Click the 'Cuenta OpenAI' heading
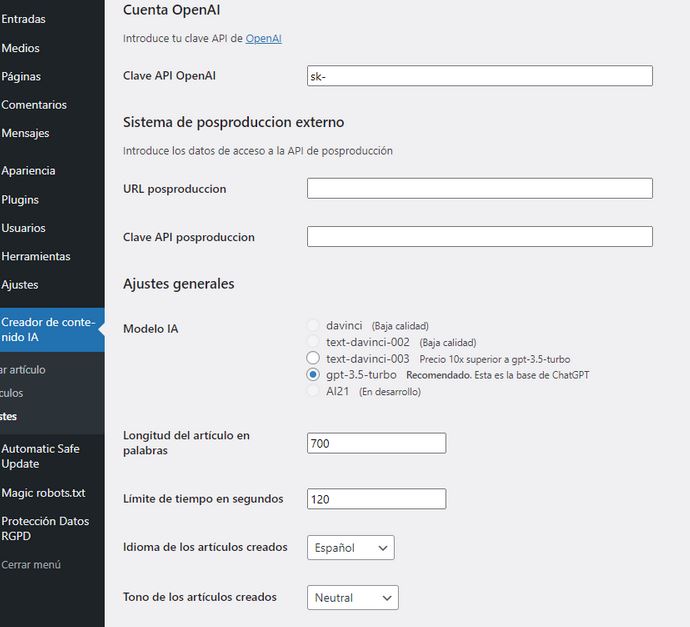The width and height of the screenshot is (690, 627). [172, 10]
